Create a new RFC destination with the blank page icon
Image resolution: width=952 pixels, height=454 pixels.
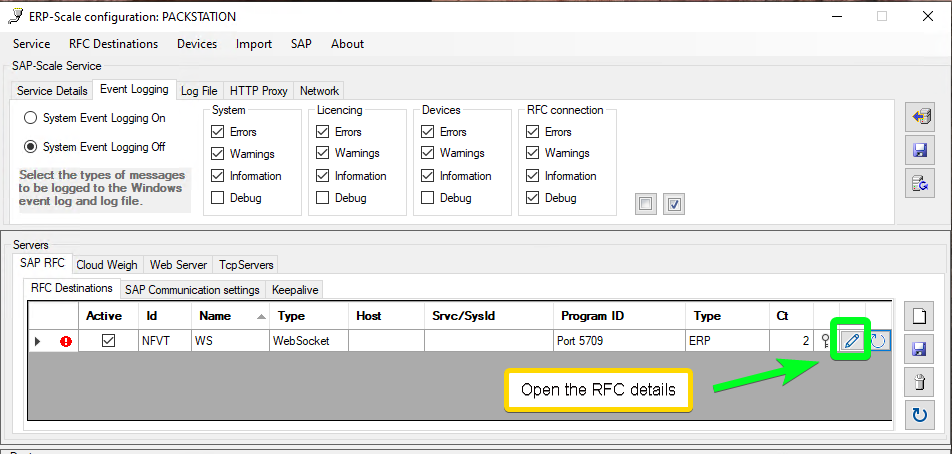click(919, 316)
